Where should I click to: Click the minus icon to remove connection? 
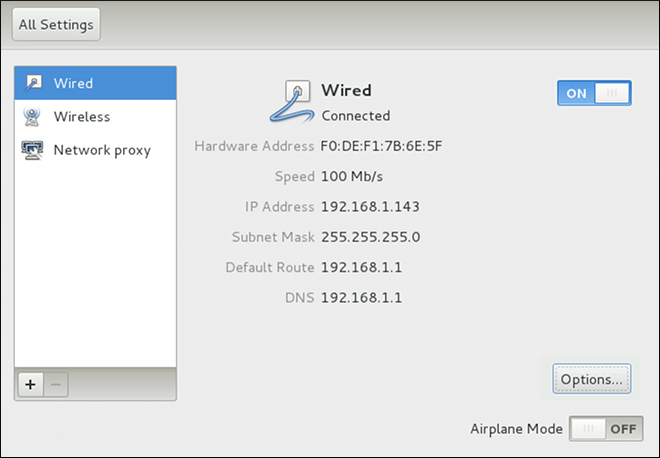click(x=56, y=384)
